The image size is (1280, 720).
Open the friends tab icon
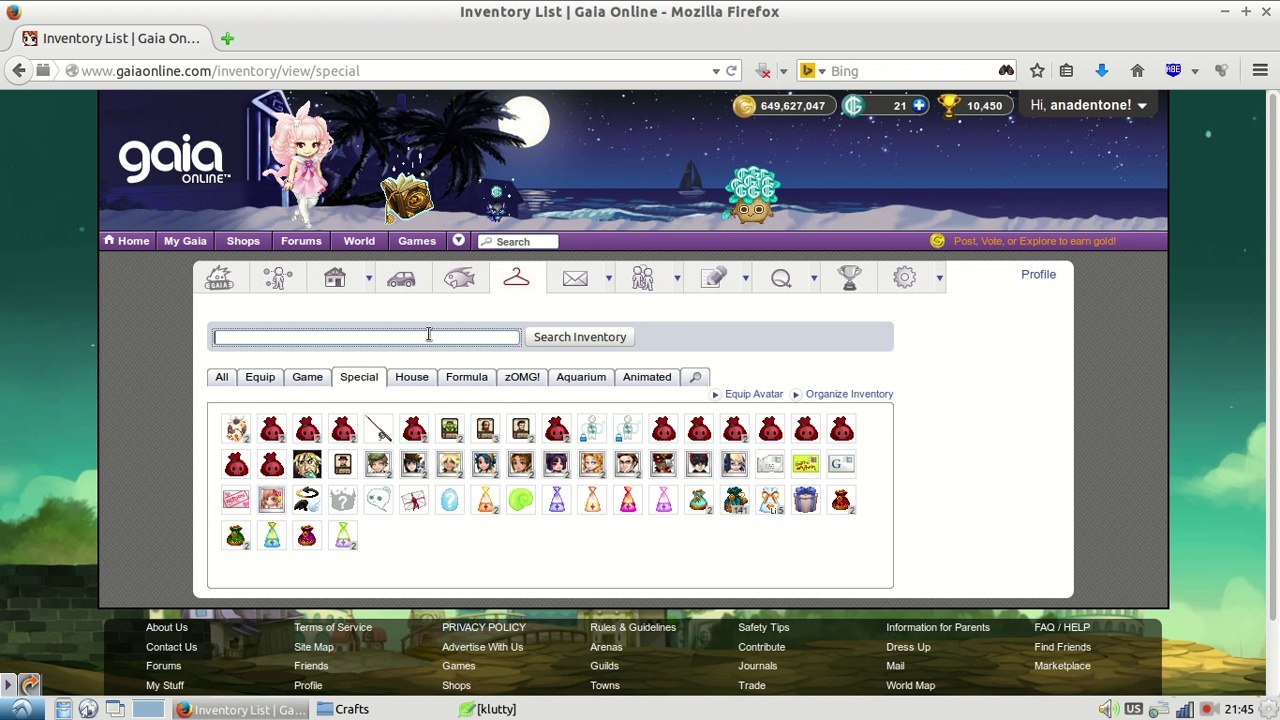point(642,278)
